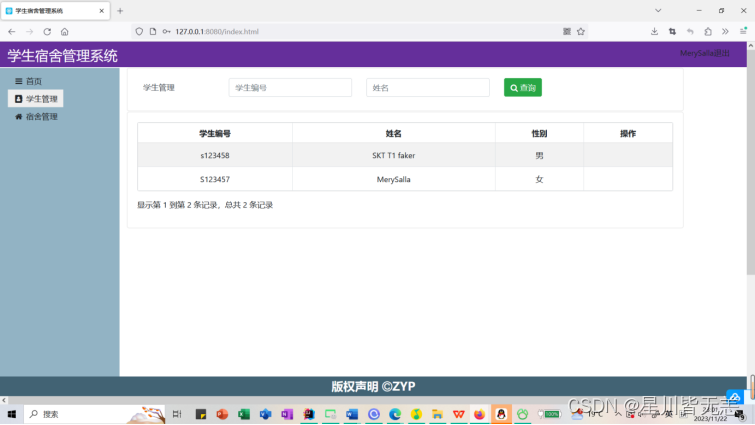Click the 男 gender cell
755x425 pixels.
[539, 155]
